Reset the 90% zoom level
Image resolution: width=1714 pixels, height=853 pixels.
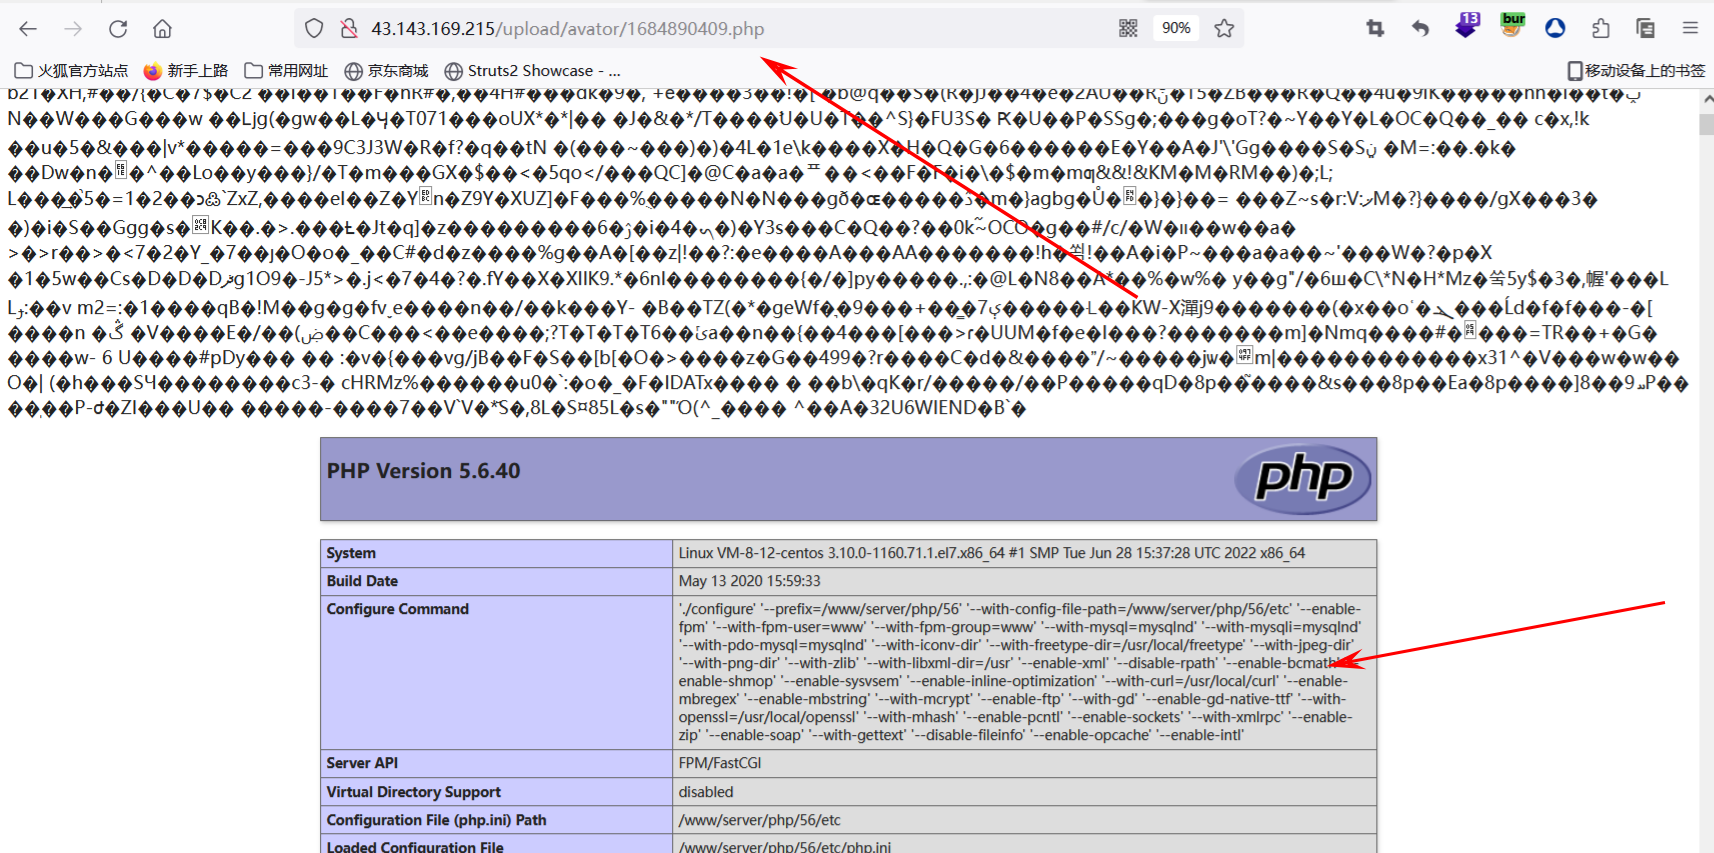click(x=1176, y=28)
